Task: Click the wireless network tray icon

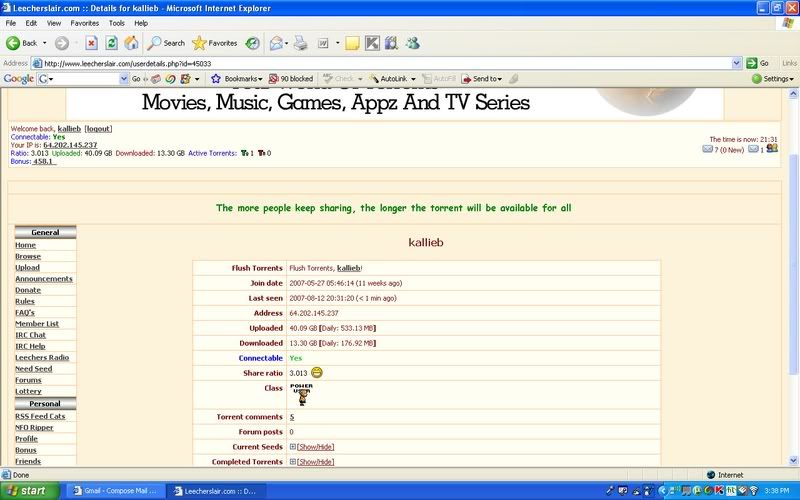Action: coord(753,491)
